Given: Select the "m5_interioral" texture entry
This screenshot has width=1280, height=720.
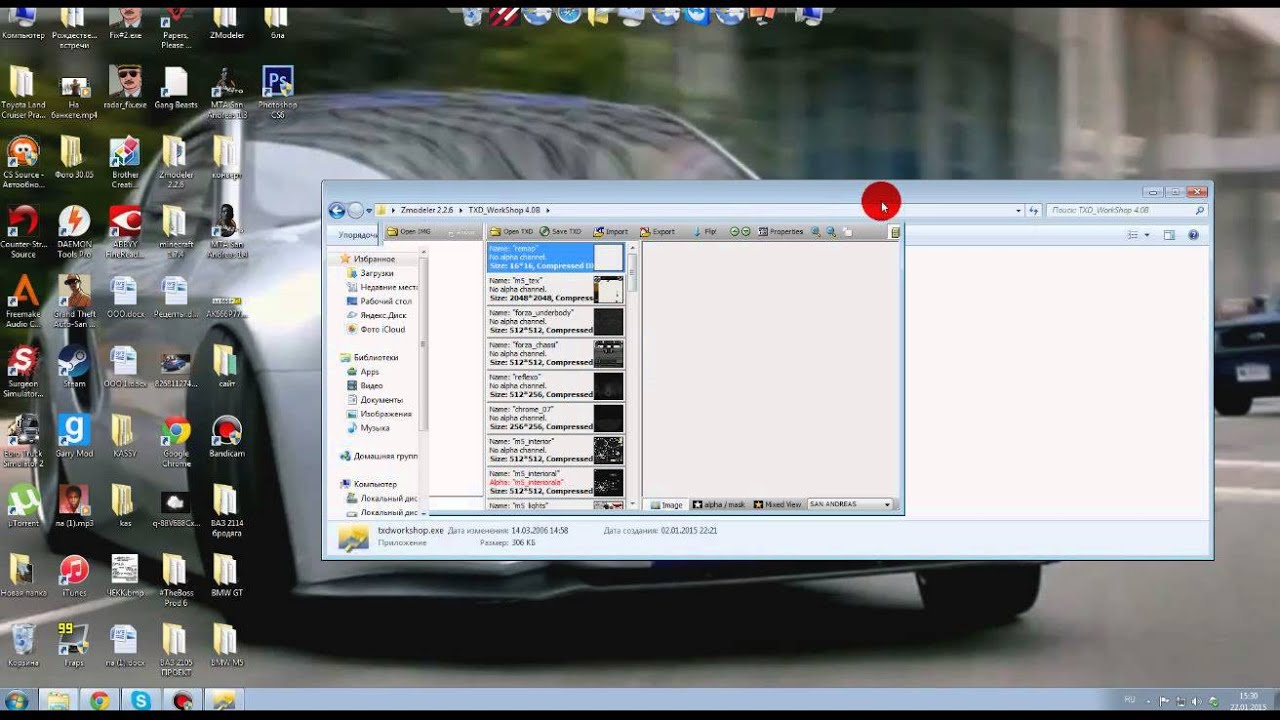Looking at the screenshot, I should [555, 482].
